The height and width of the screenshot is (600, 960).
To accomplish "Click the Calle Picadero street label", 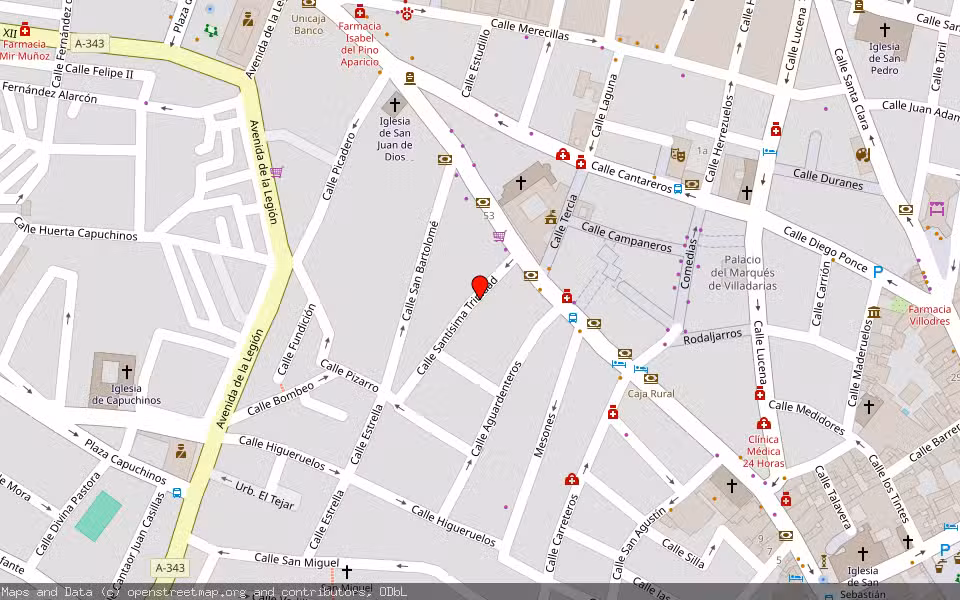I will click(339, 165).
